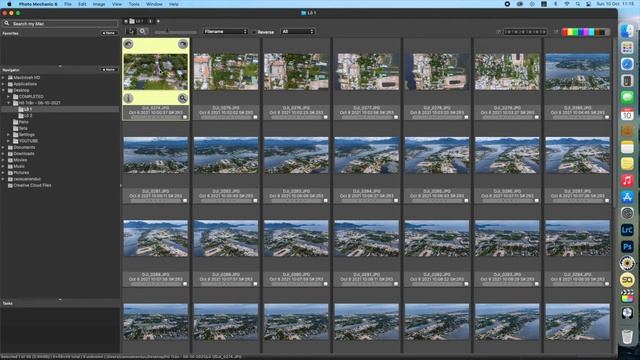
Task: Open the Edit menu
Action: 82,4
